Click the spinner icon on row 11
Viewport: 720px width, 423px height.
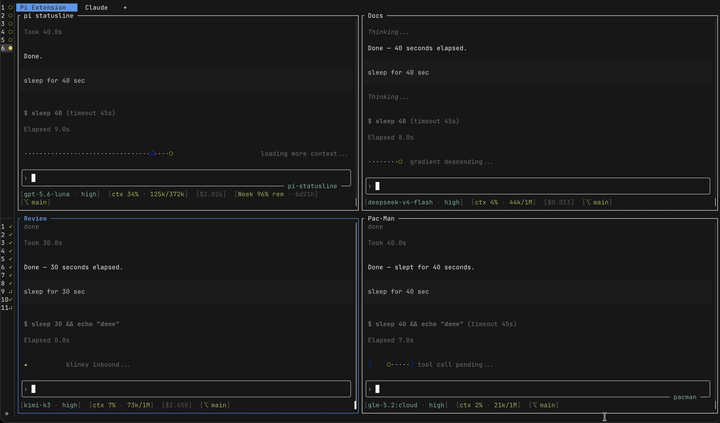11,308
